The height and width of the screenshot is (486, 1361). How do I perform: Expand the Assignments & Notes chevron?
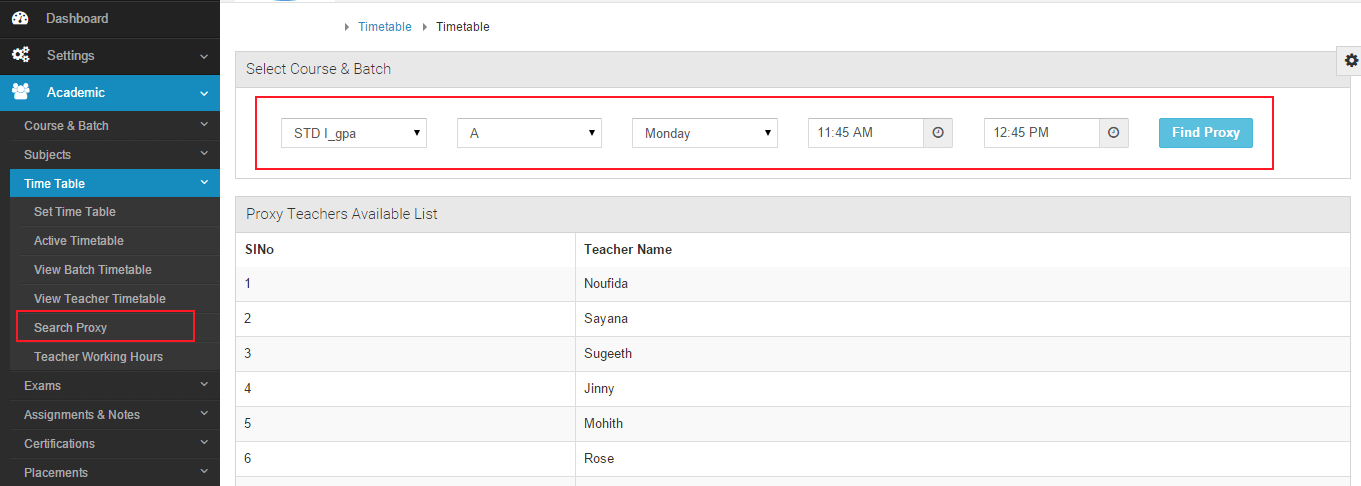[x=204, y=414]
